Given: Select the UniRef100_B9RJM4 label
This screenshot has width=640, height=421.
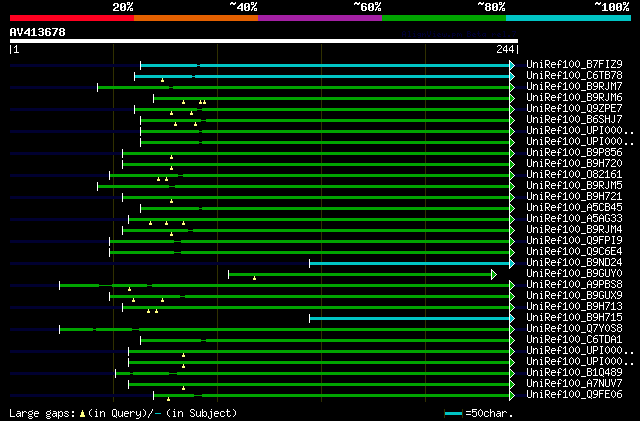Looking at the screenshot, I should click(x=574, y=230).
